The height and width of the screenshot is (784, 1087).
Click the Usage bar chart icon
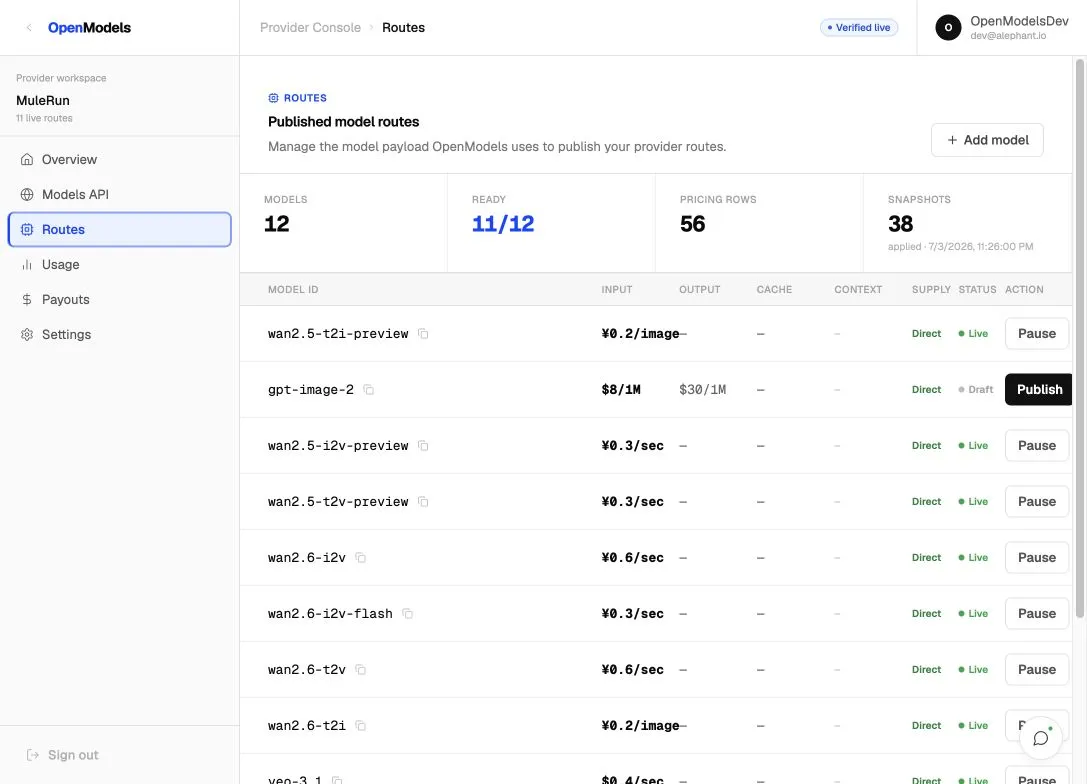pyautogui.click(x=27, y=265)
